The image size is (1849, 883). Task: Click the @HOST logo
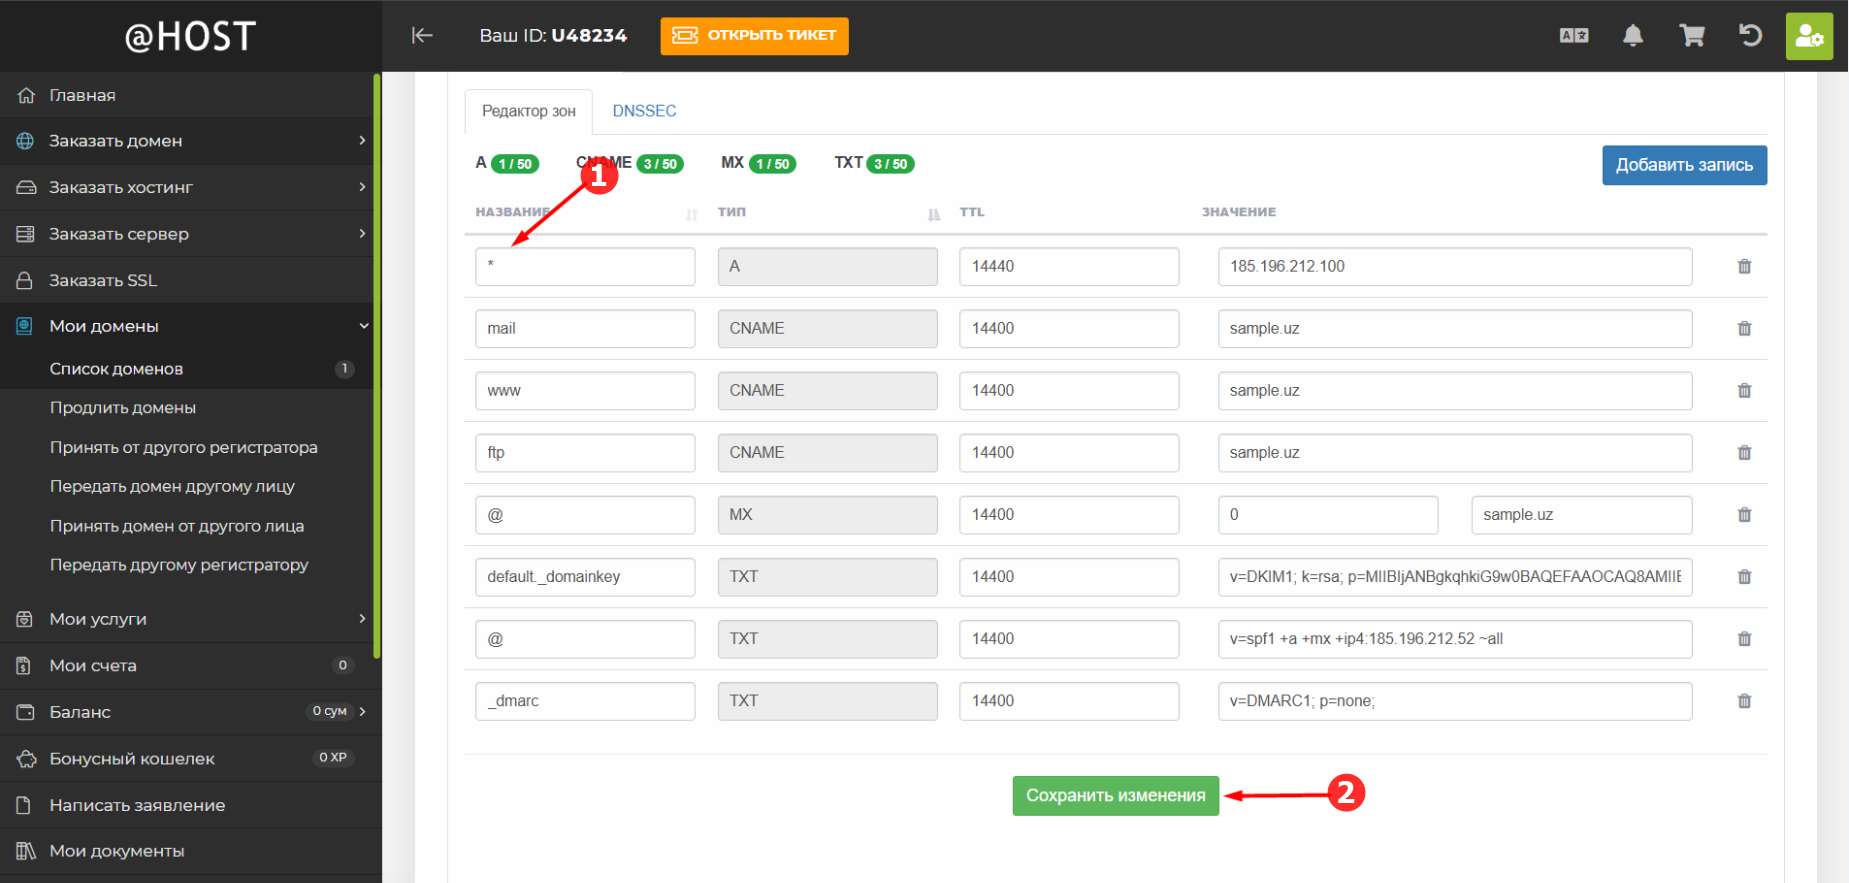coord(190,36)
